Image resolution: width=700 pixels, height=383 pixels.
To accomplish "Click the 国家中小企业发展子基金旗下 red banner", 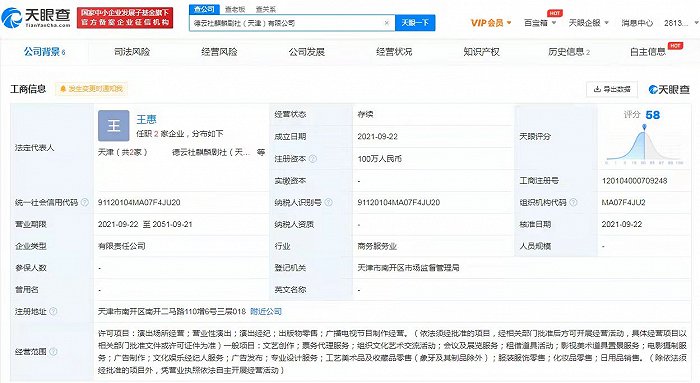I will [125, 18].
